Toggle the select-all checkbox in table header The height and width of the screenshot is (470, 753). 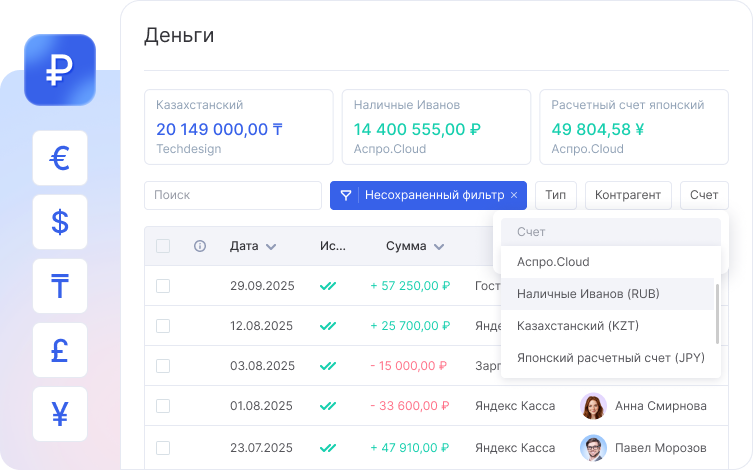pyautogui.click(x=163, y=246)
